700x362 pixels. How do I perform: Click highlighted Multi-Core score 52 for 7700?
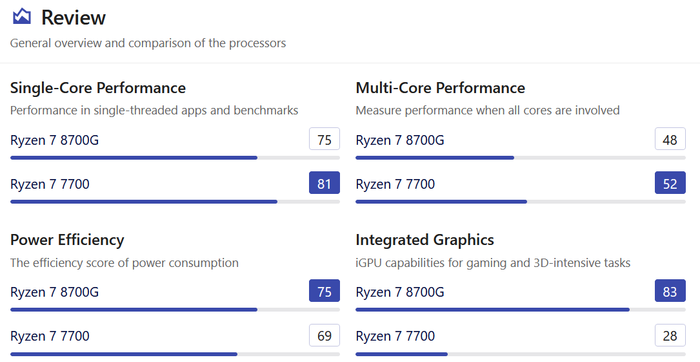coord(670,183)
